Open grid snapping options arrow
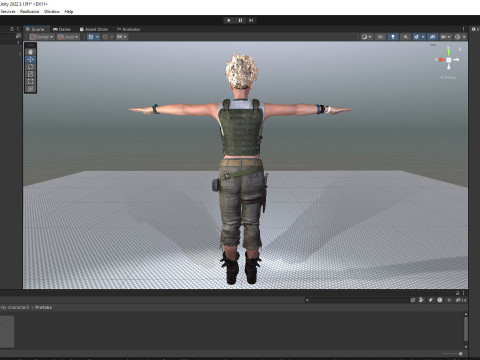The width and height of the screenshot is (480, 360). pos(112,37)
